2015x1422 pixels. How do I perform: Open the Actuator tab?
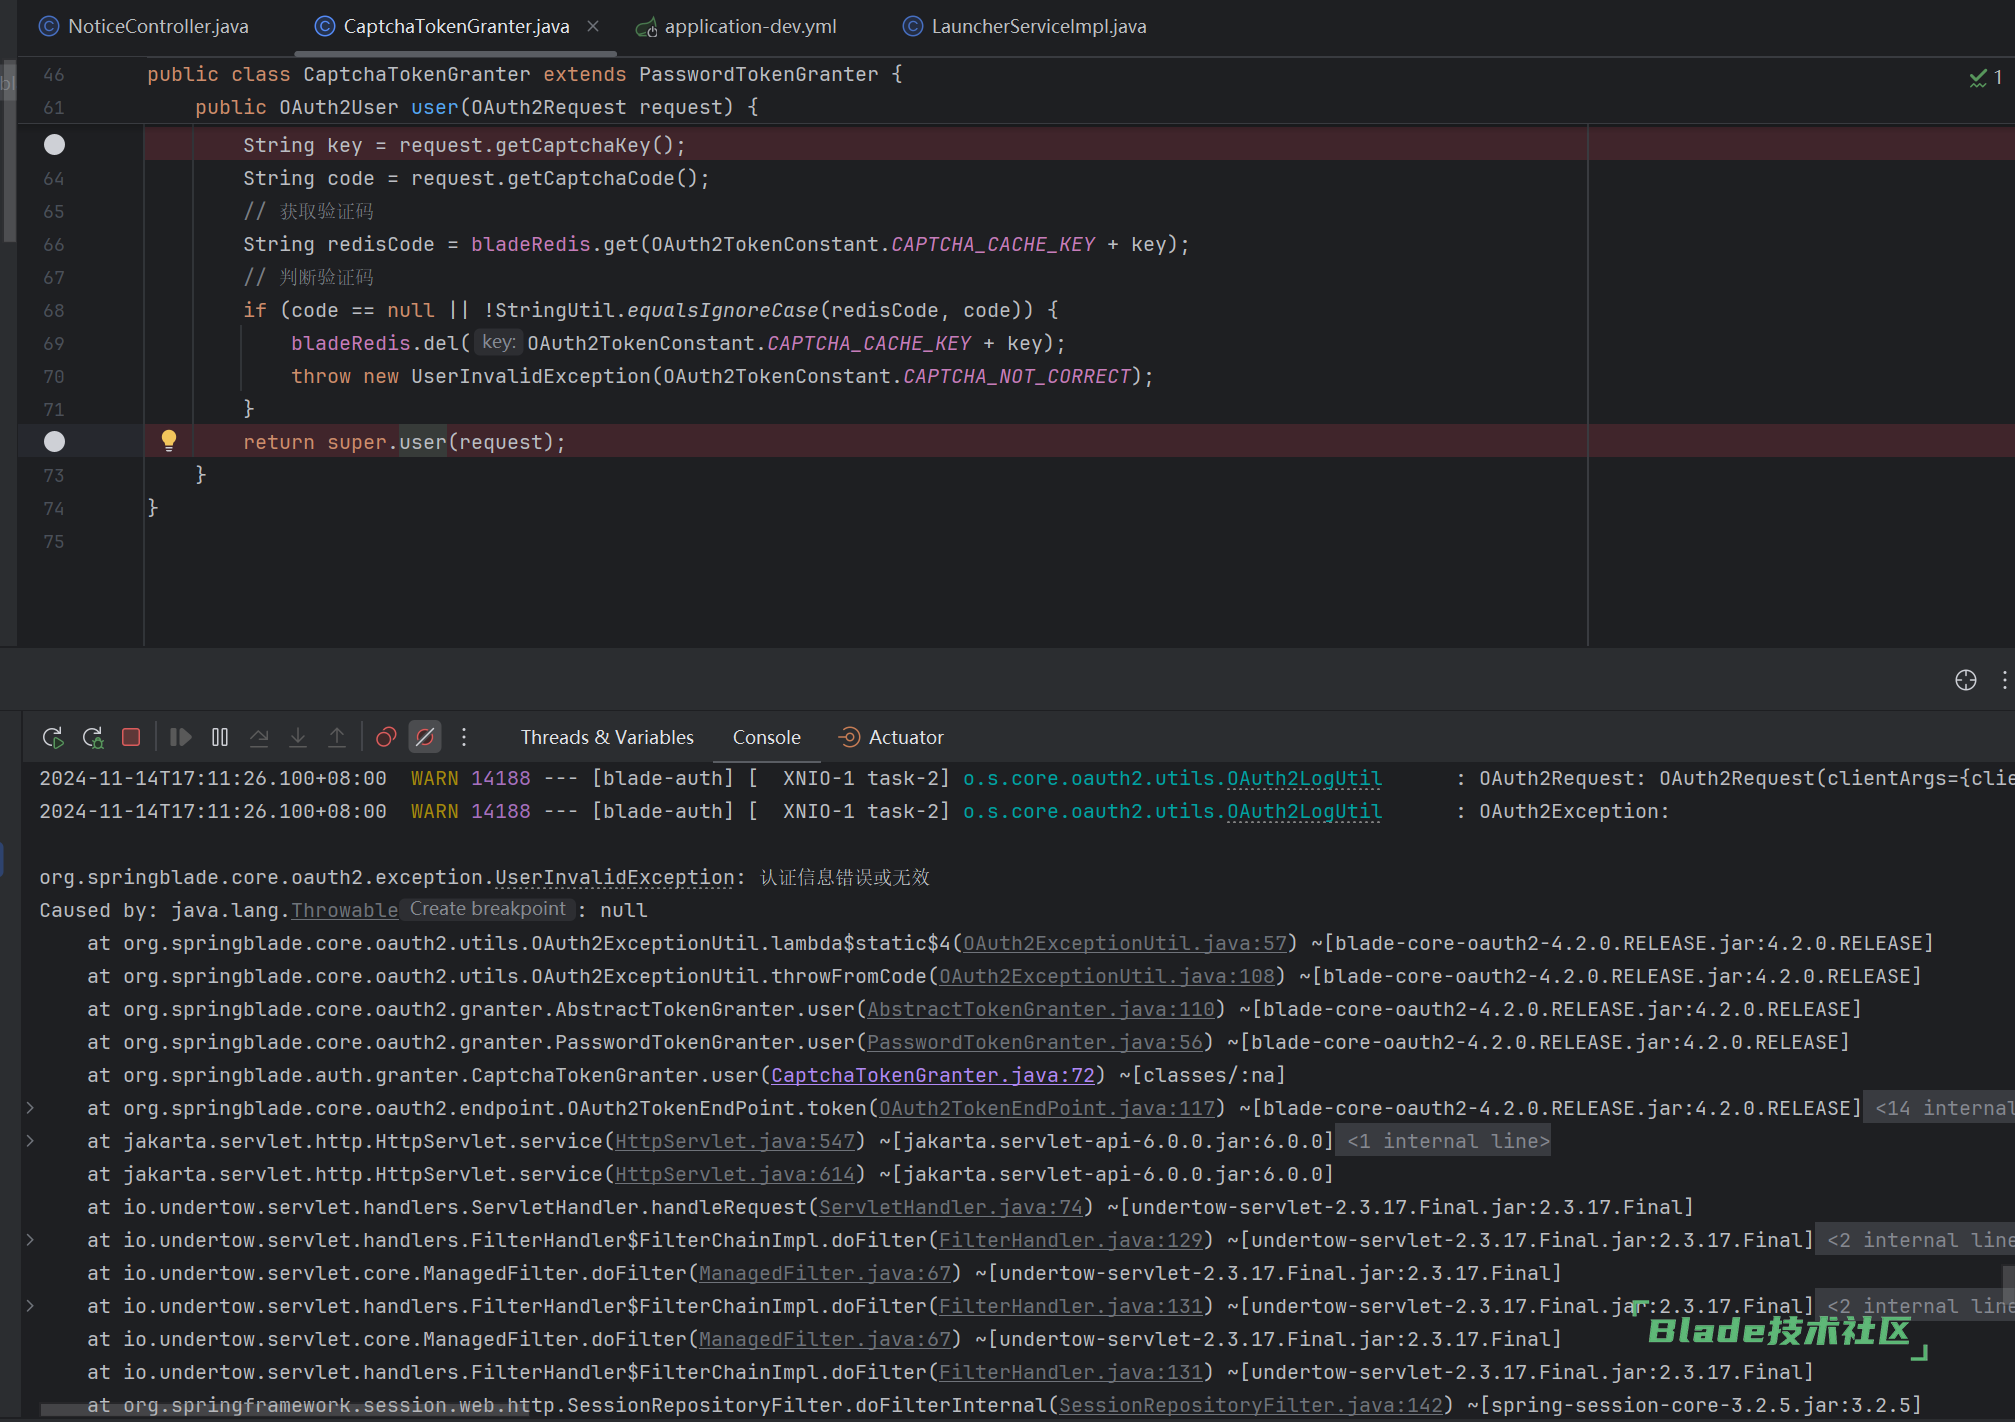[892, 737]
